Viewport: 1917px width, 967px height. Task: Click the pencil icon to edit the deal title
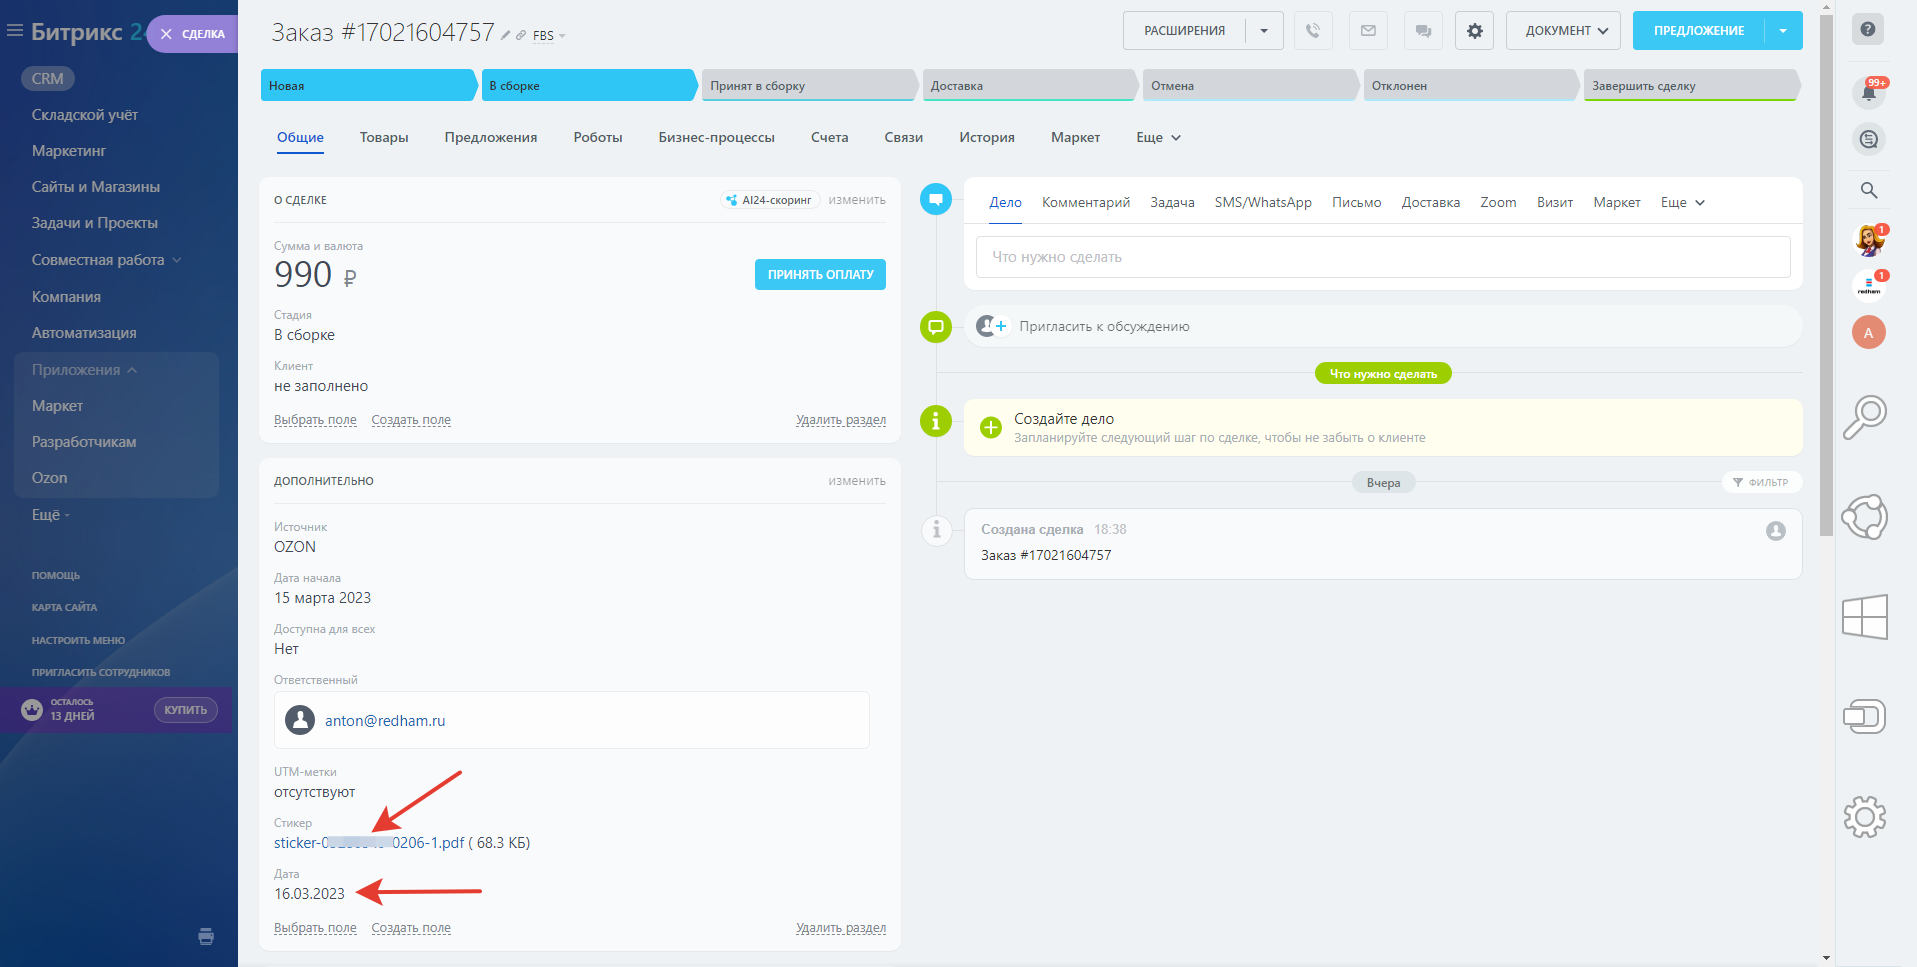coord(506,36)
